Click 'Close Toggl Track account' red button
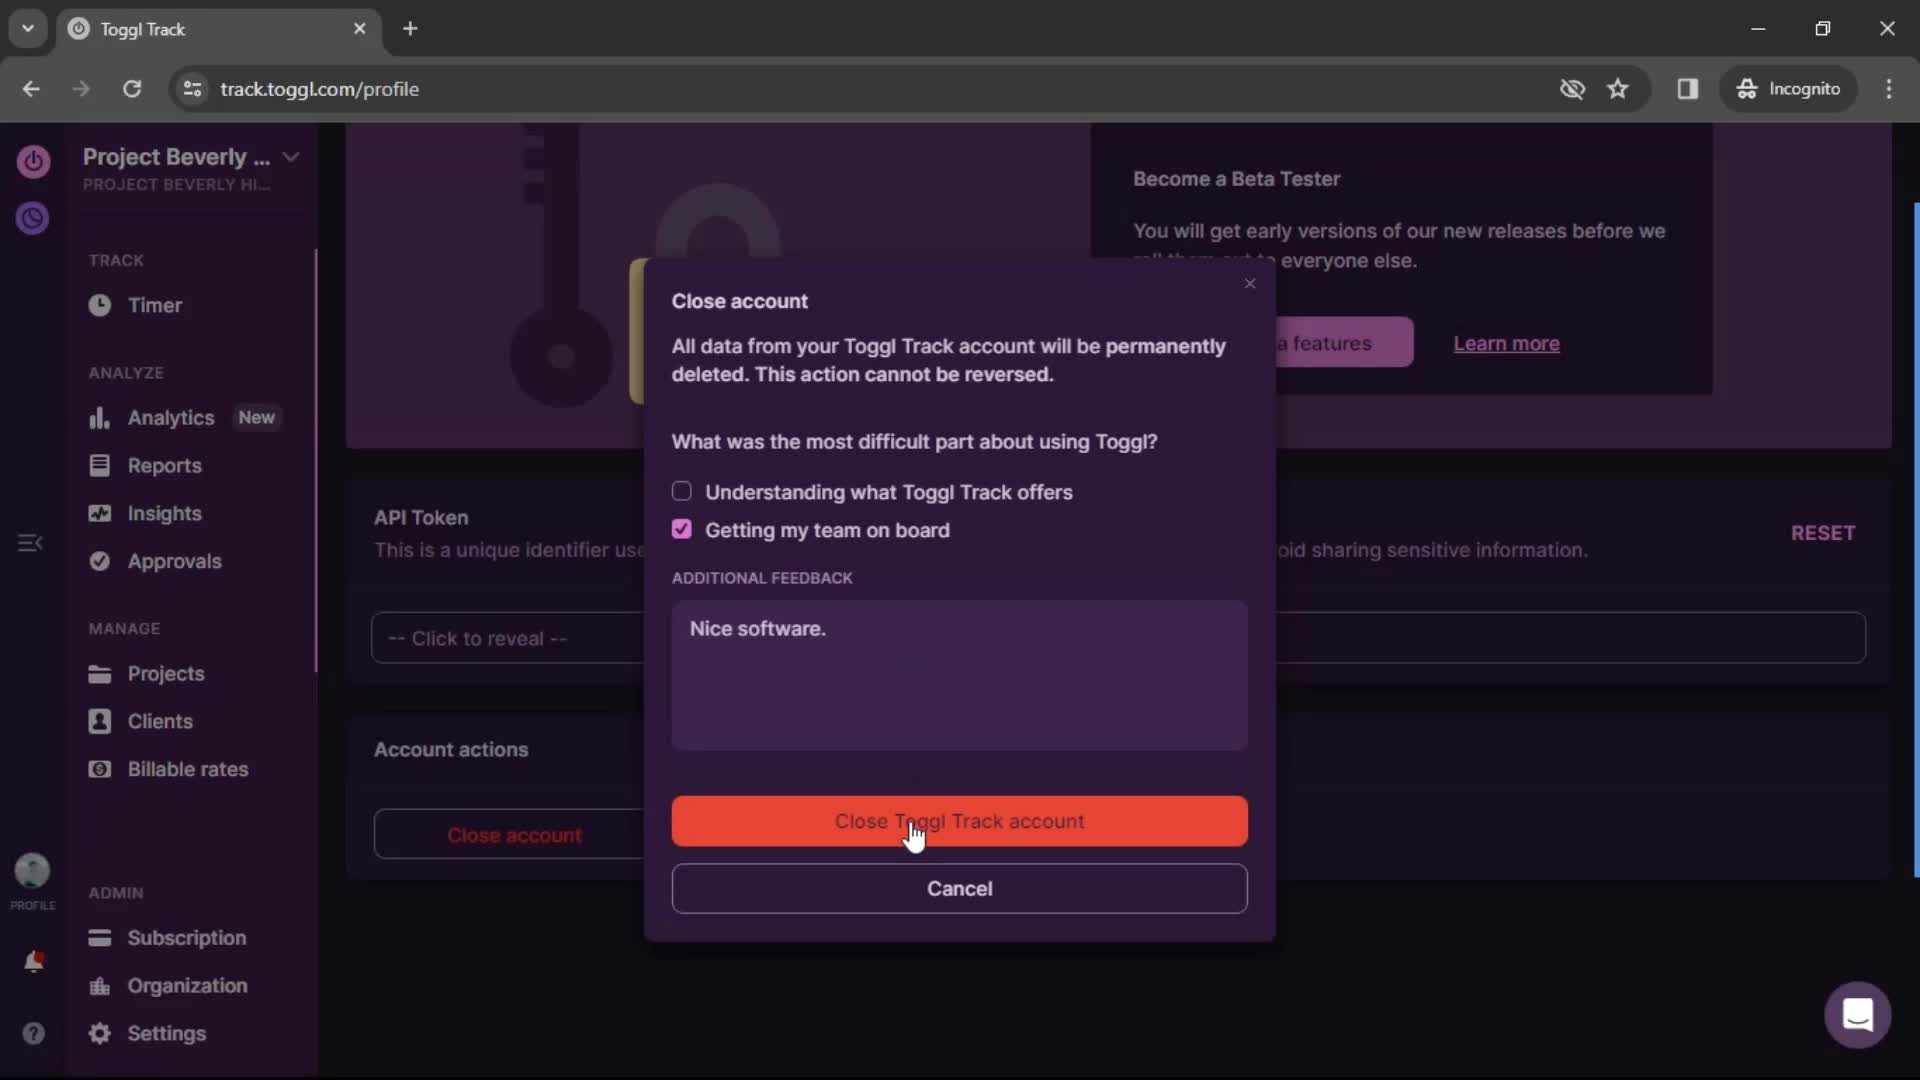 [960, 820]
